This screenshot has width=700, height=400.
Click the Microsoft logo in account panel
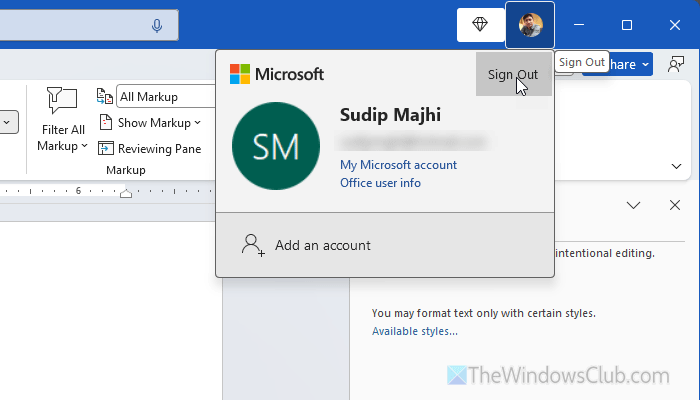277,74
